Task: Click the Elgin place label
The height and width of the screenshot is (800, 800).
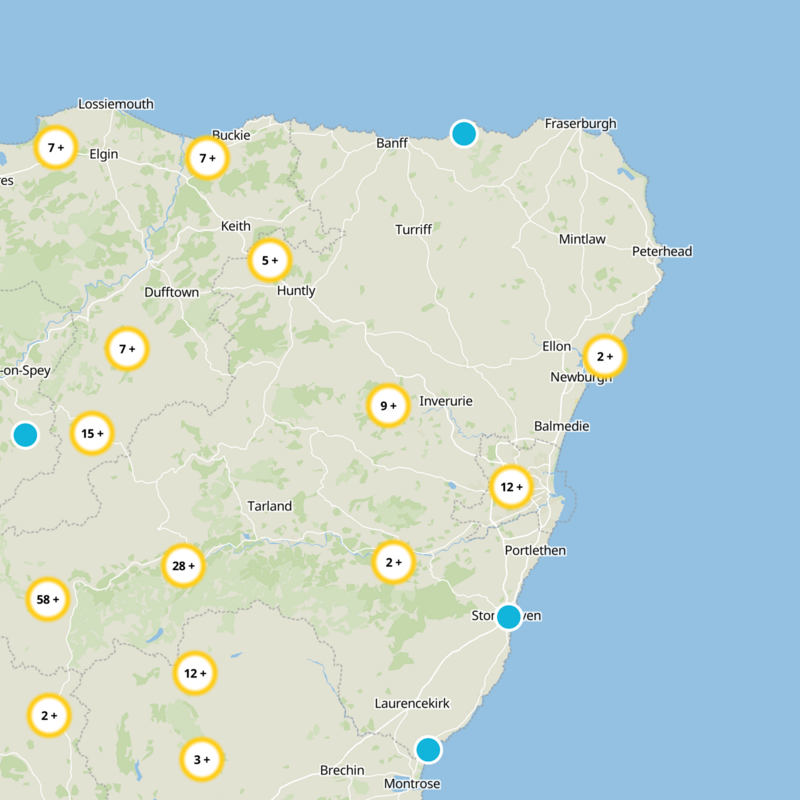Action: pyautogui.click(x=104, y=154)
